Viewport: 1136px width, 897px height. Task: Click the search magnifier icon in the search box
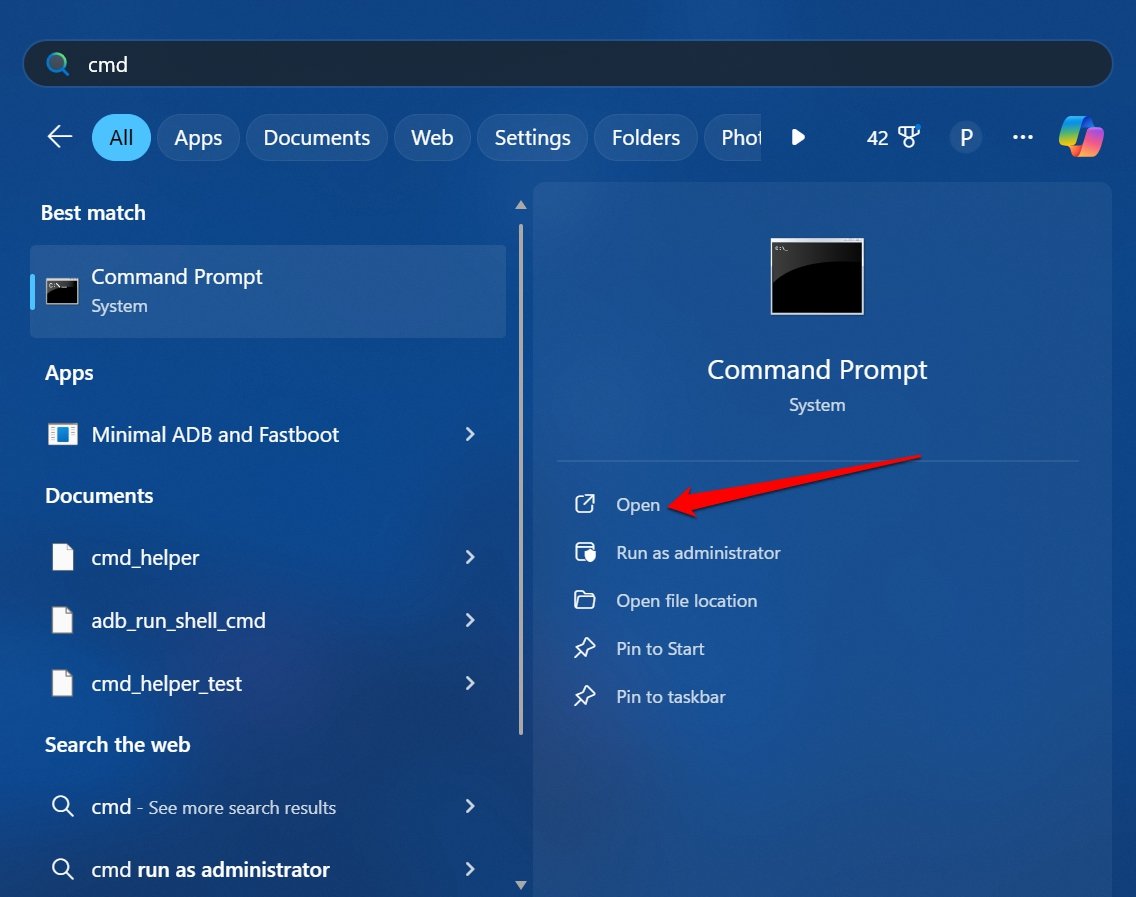57,64
